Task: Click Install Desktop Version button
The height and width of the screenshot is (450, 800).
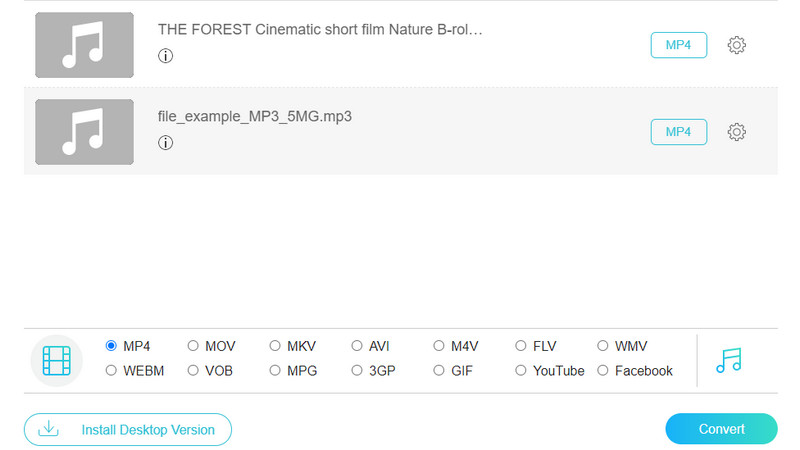Action: point(128,429)
